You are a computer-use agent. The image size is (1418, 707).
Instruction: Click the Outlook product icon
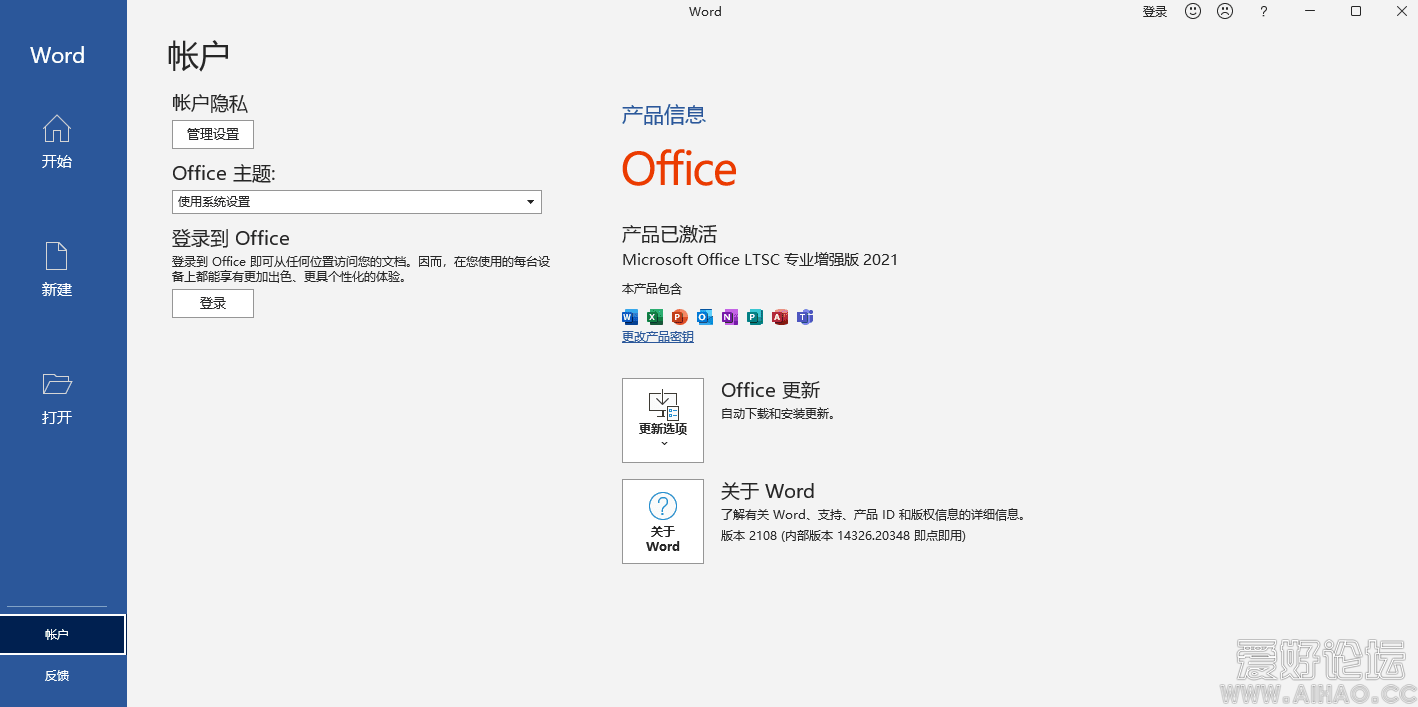705,317
